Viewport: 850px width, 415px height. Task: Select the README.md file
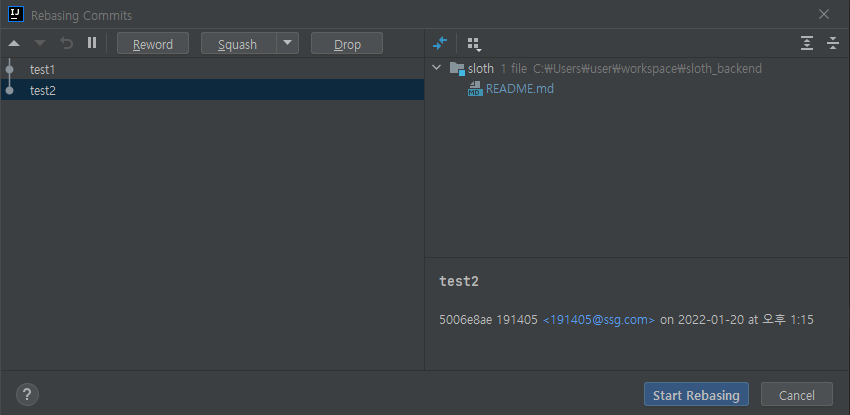(519, 89)
